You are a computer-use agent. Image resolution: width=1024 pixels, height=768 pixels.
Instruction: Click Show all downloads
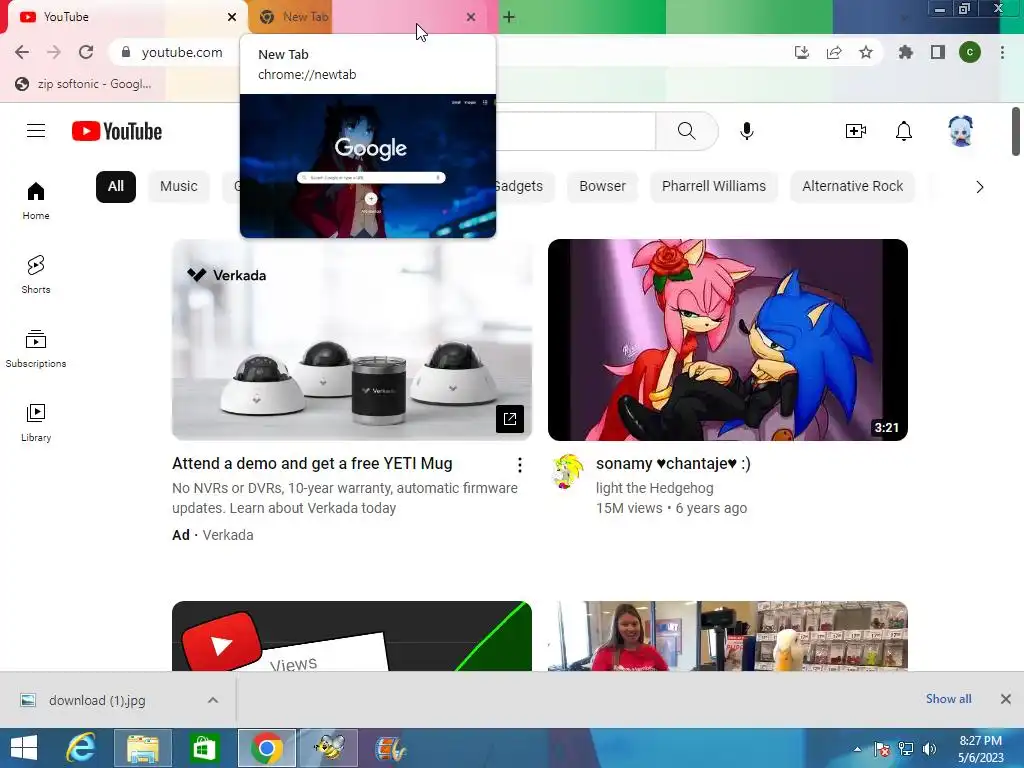point(948,699)
